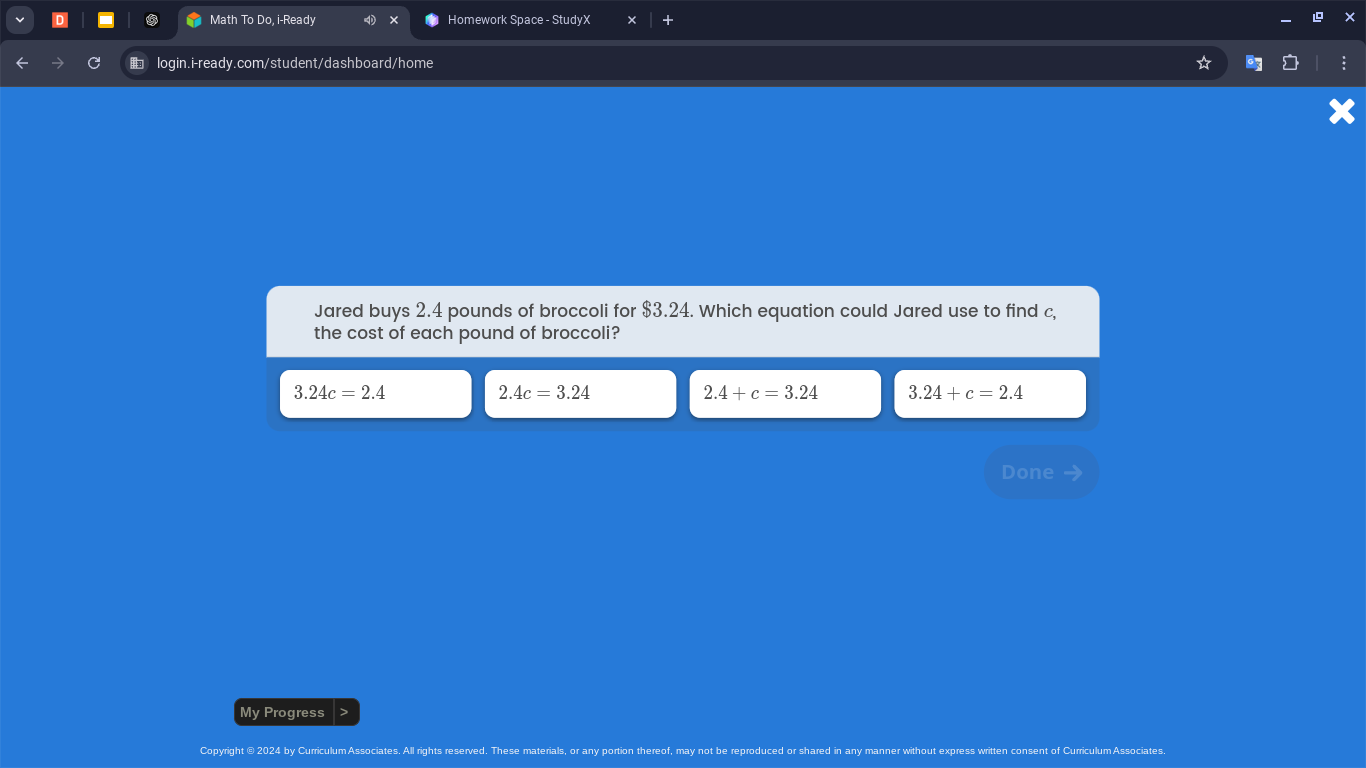Select answer 3.24c = 2.4
Viewport: 1366px width, 768px height.
(x=375, y=393)
